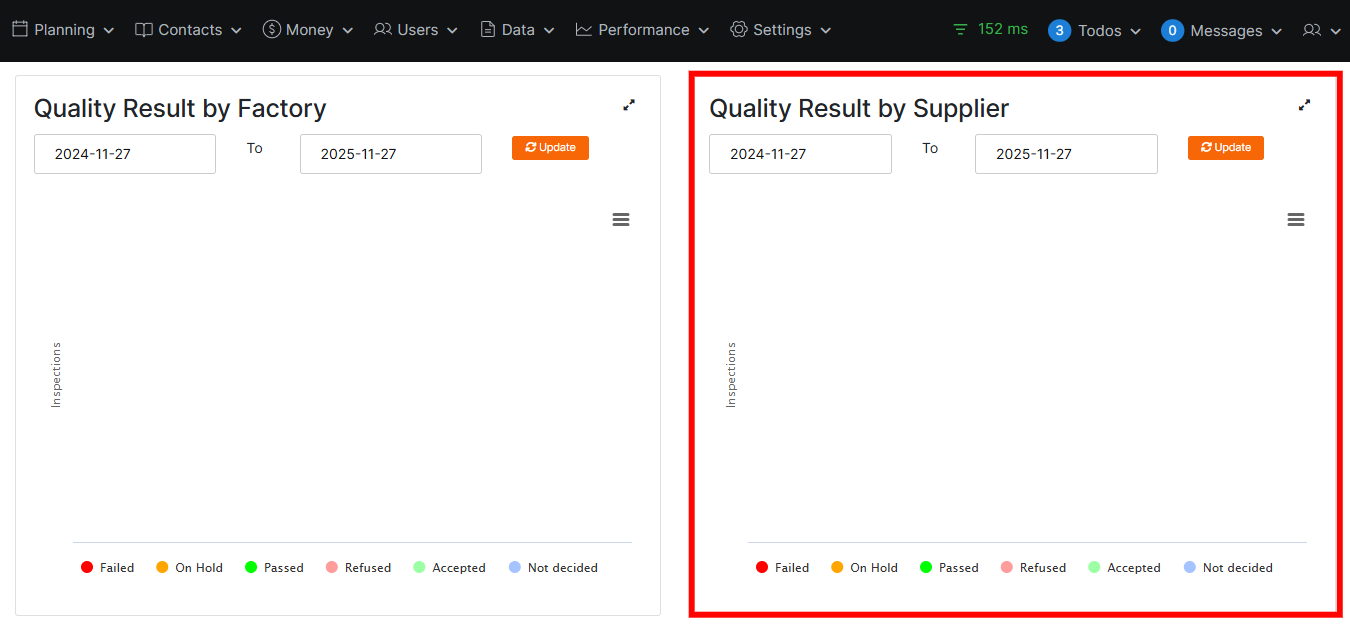
Task: Click the user account icon in top right
Action: click(1321, 31)
